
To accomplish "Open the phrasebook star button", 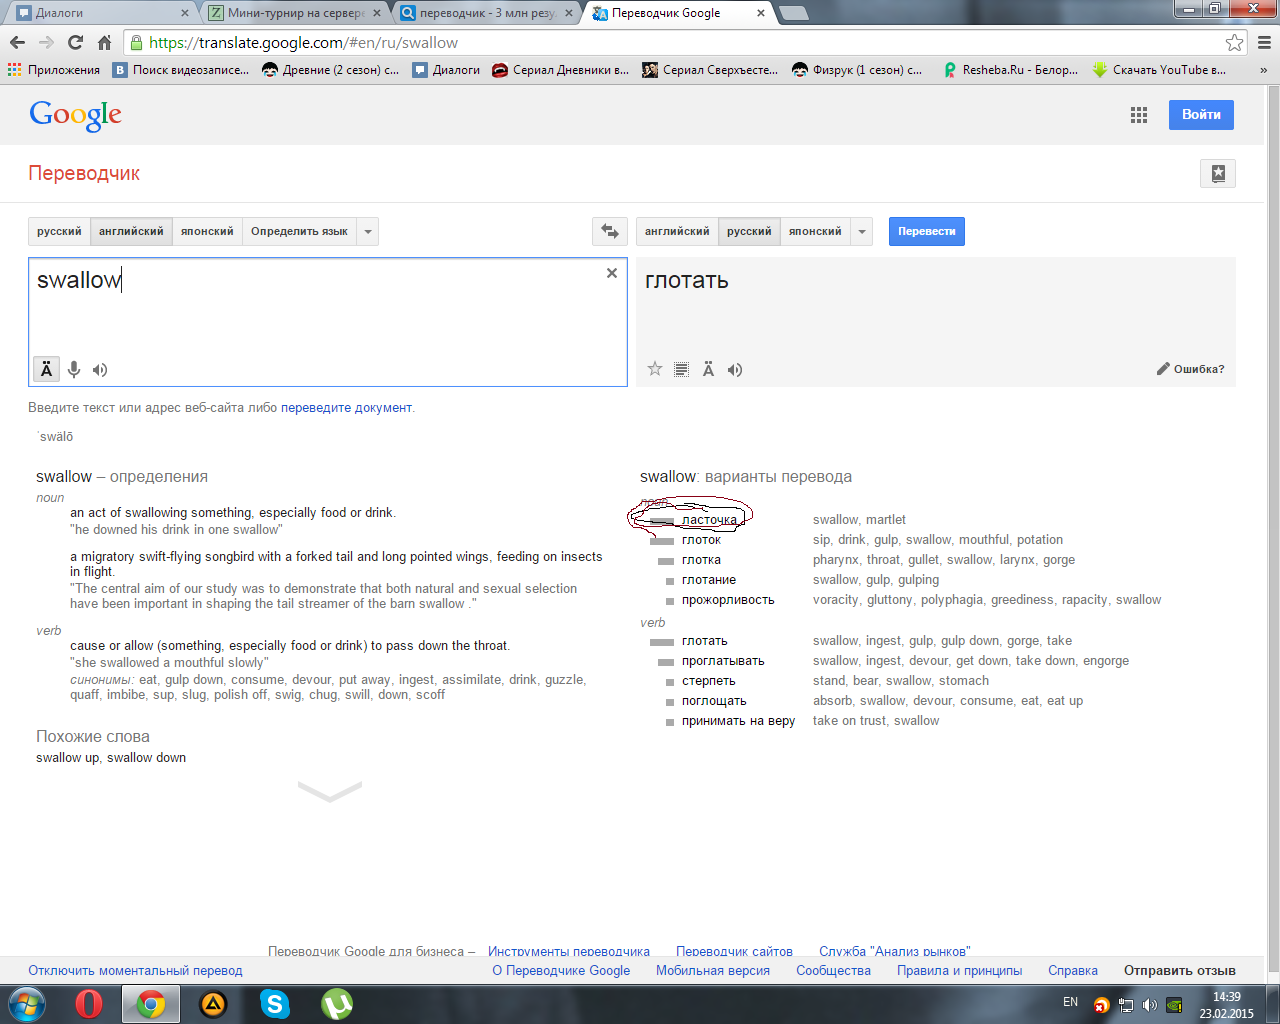I will point(1217,173).
